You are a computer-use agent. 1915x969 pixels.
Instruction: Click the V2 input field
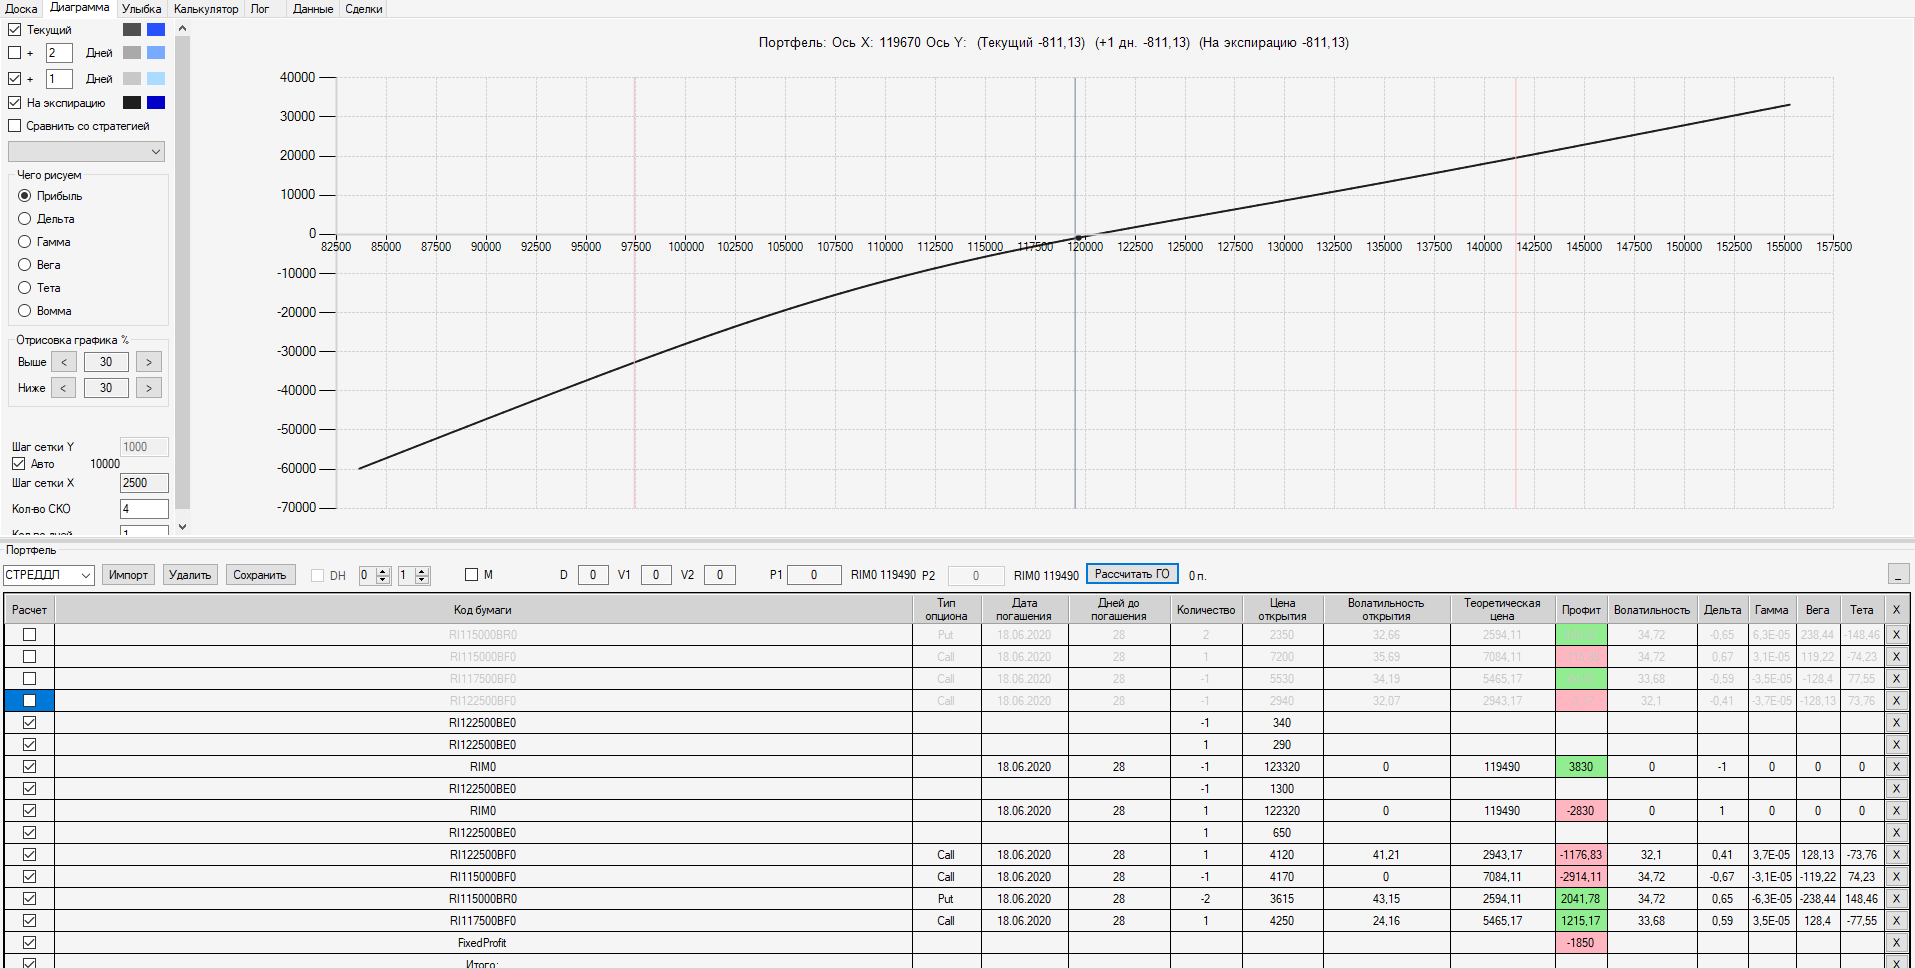click(720, 575)
